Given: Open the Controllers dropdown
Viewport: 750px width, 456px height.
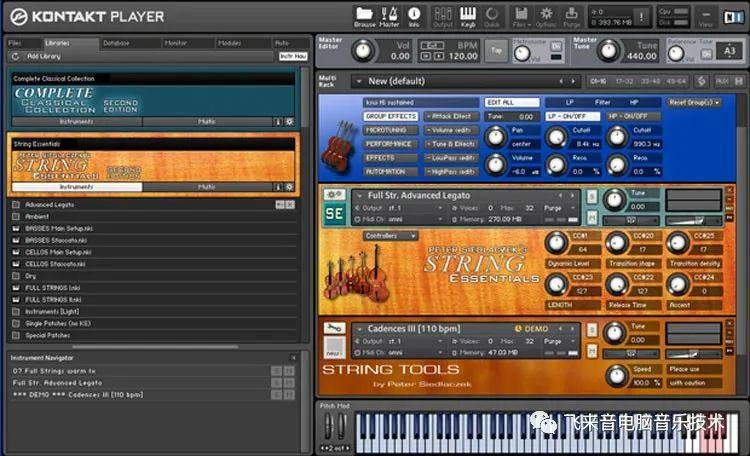Looking at the screenshot, I should pos(390,235).
